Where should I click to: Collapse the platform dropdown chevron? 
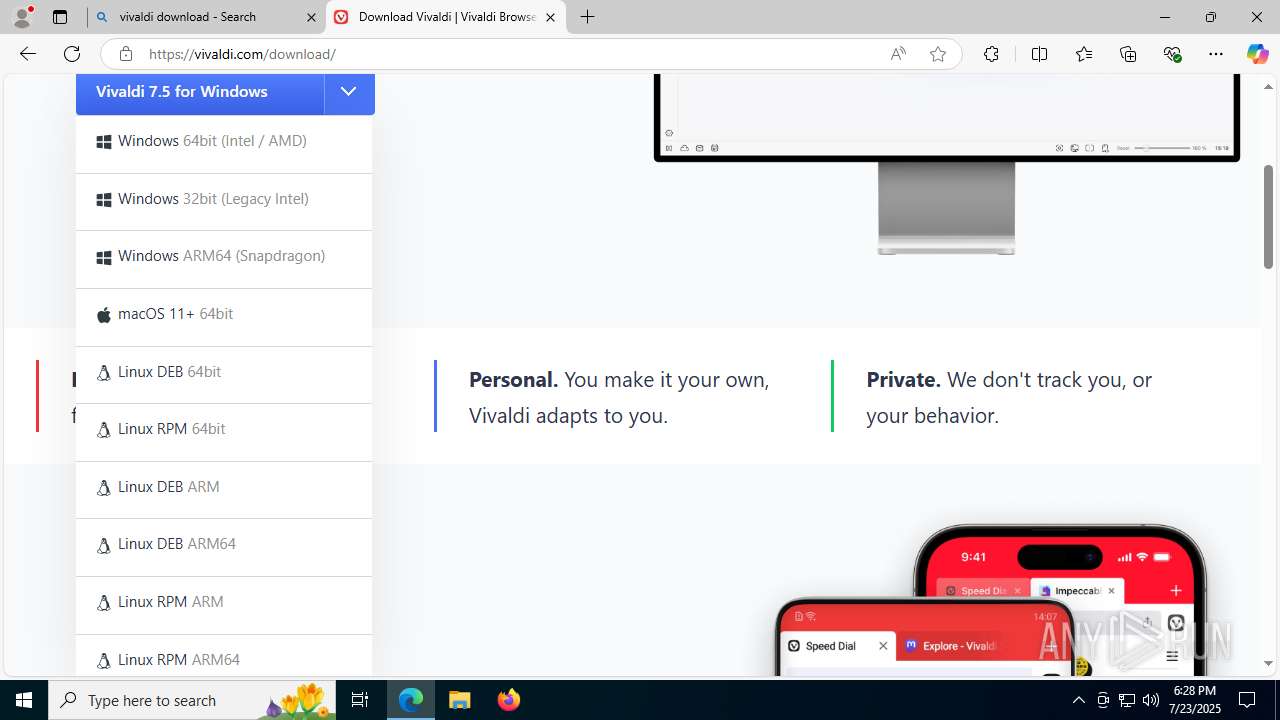coord(349,92)
